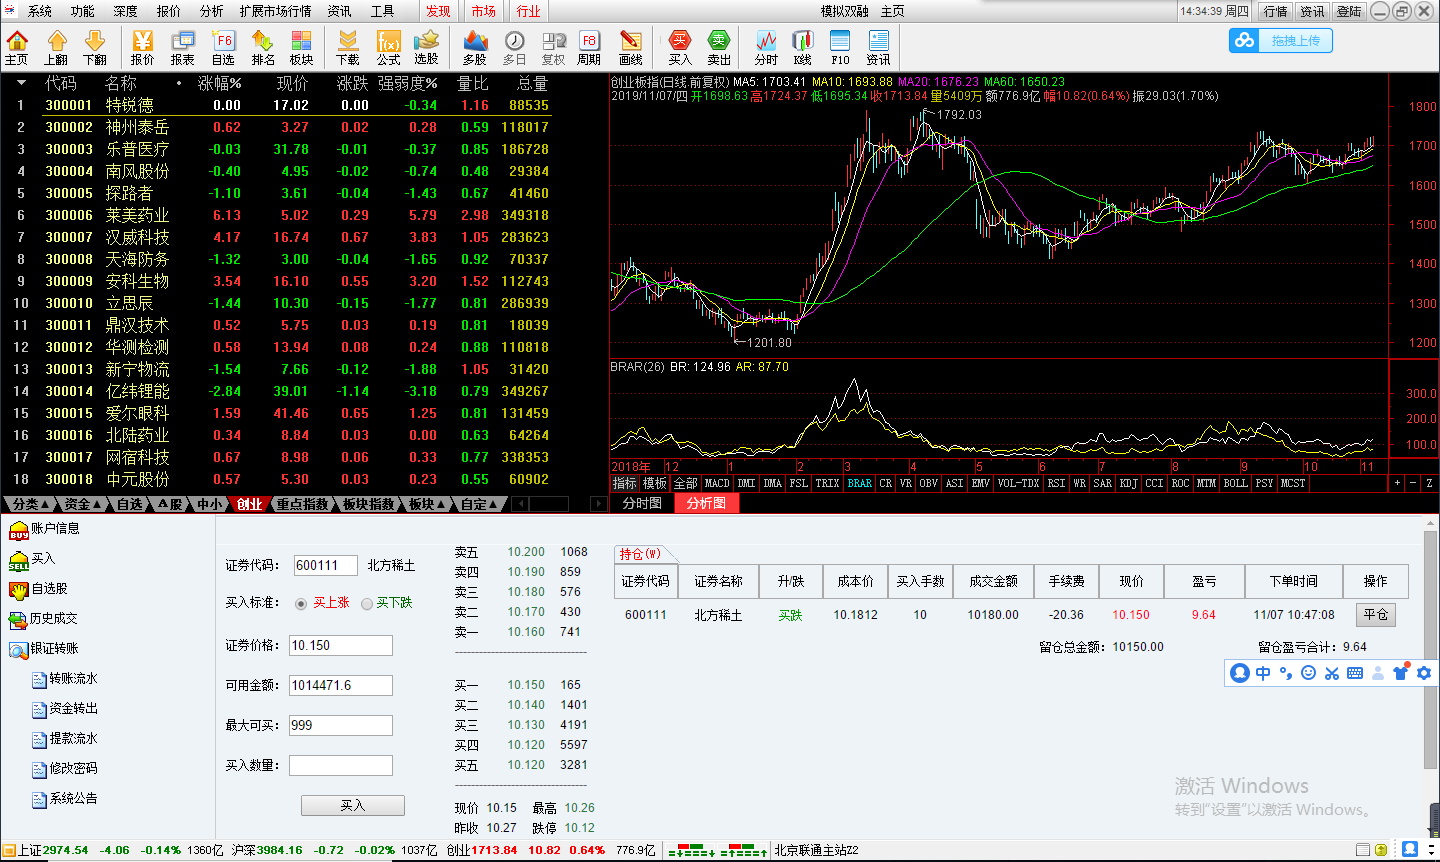1440x862 pixels.
Task: Open the 报价 quotes icon
Action: coord(143,47)
